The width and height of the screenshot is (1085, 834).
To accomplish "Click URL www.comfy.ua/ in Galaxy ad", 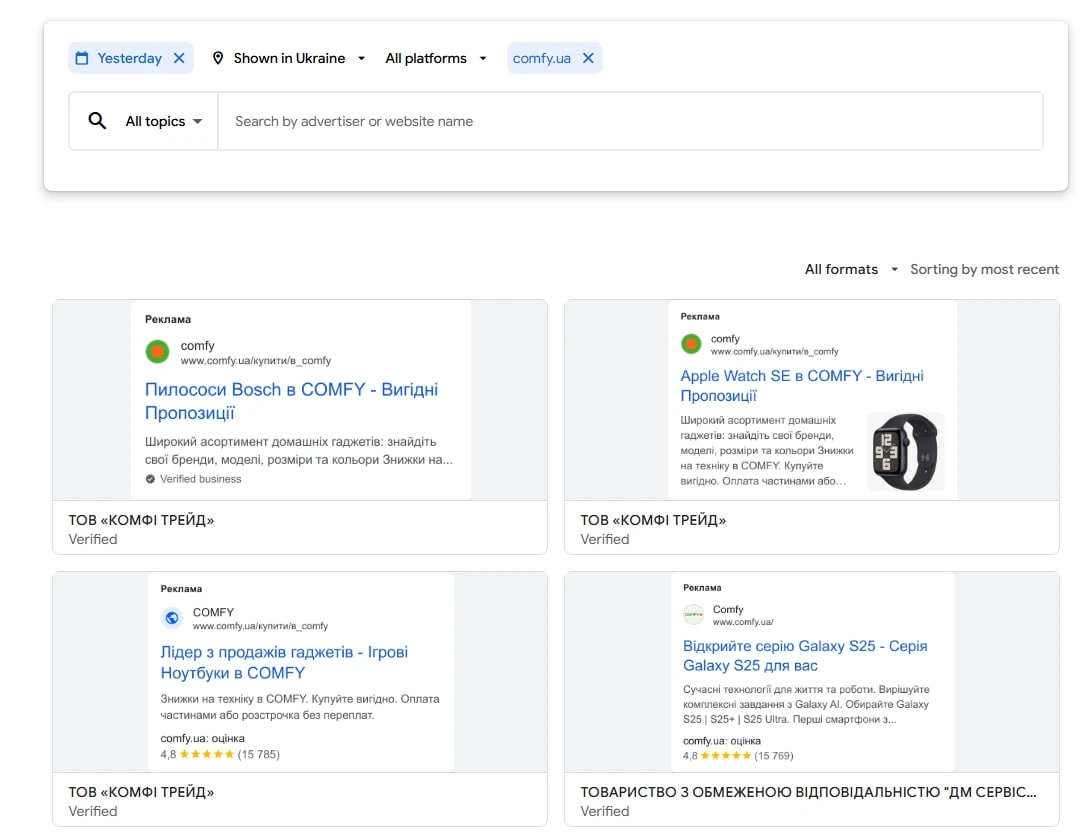I will pos(743,622).
